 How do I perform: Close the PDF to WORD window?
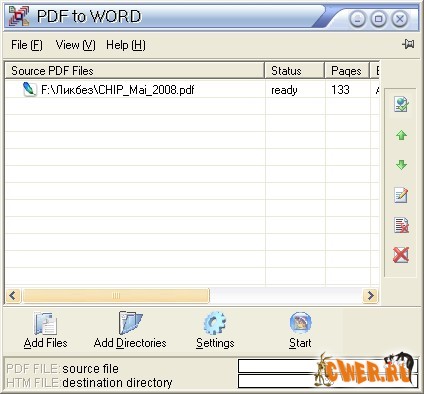click(x=400, y=19)
